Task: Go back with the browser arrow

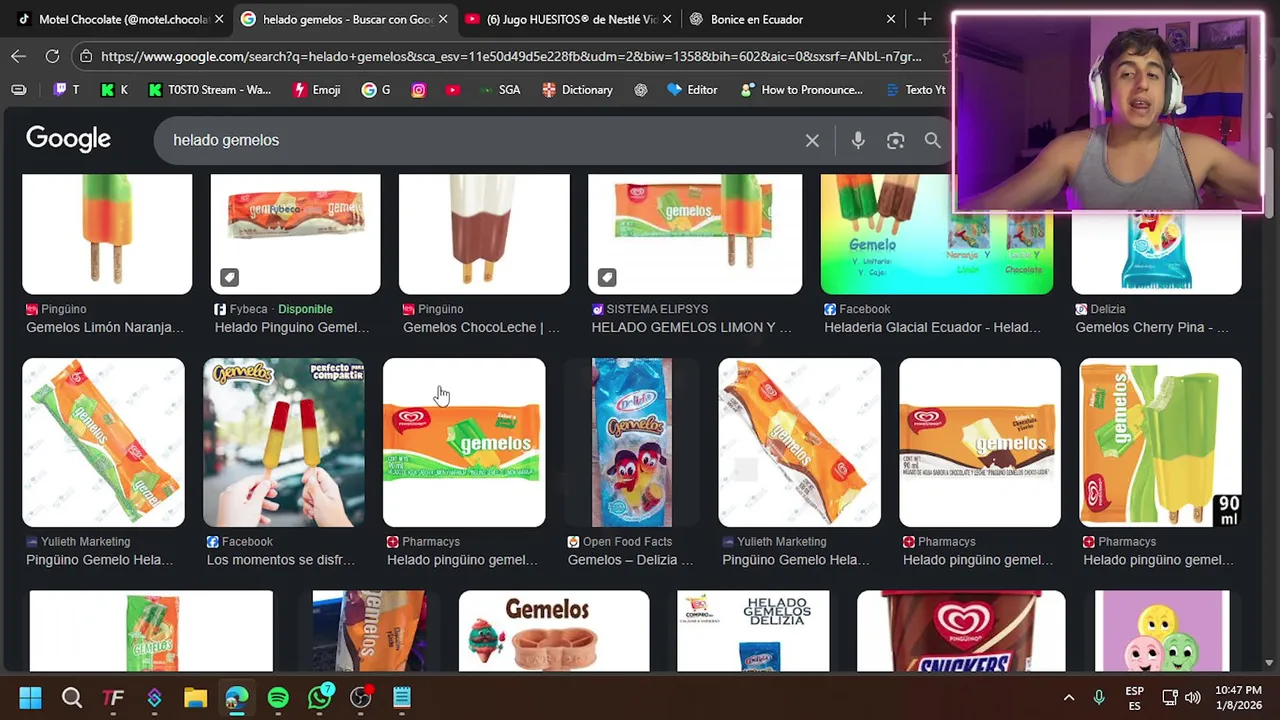Action: (x=18, y=56)
